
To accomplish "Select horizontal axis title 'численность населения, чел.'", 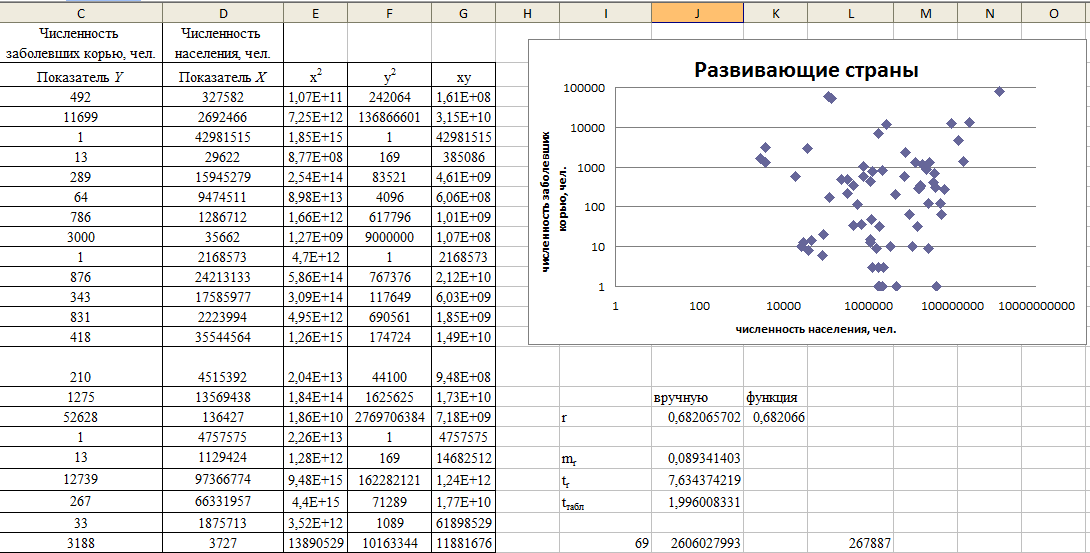I will (815, 328).
